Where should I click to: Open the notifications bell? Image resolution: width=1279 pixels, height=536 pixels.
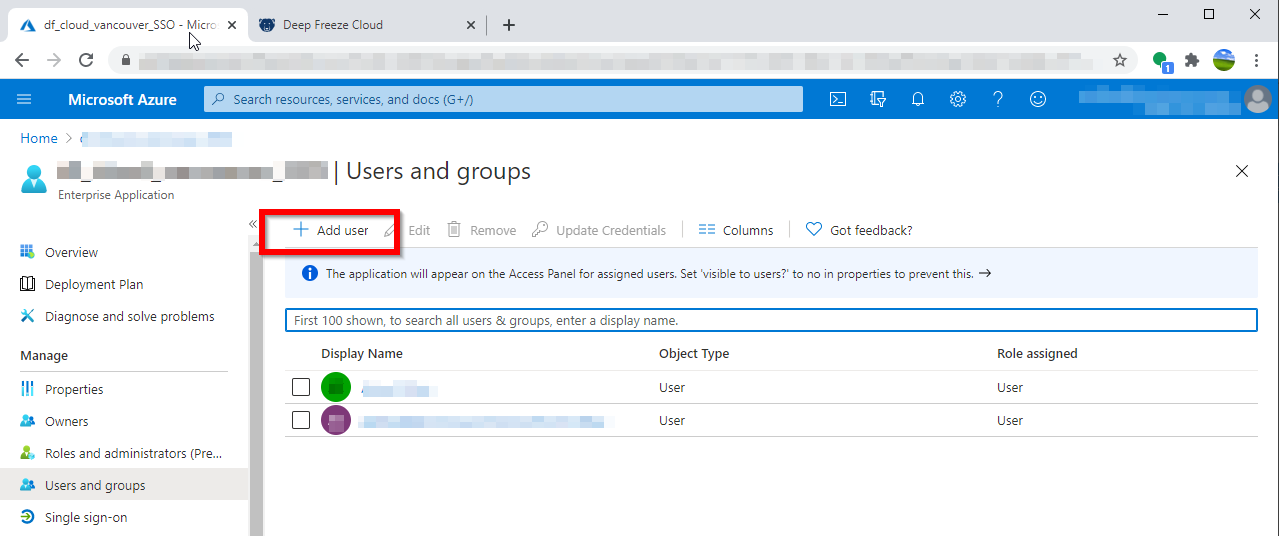(x=918, y=99)
